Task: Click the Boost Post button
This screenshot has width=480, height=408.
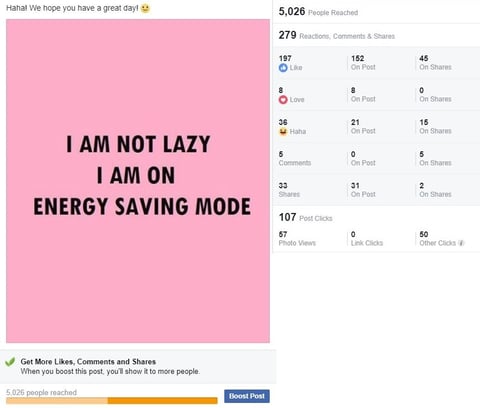Action: coord(247,396)
